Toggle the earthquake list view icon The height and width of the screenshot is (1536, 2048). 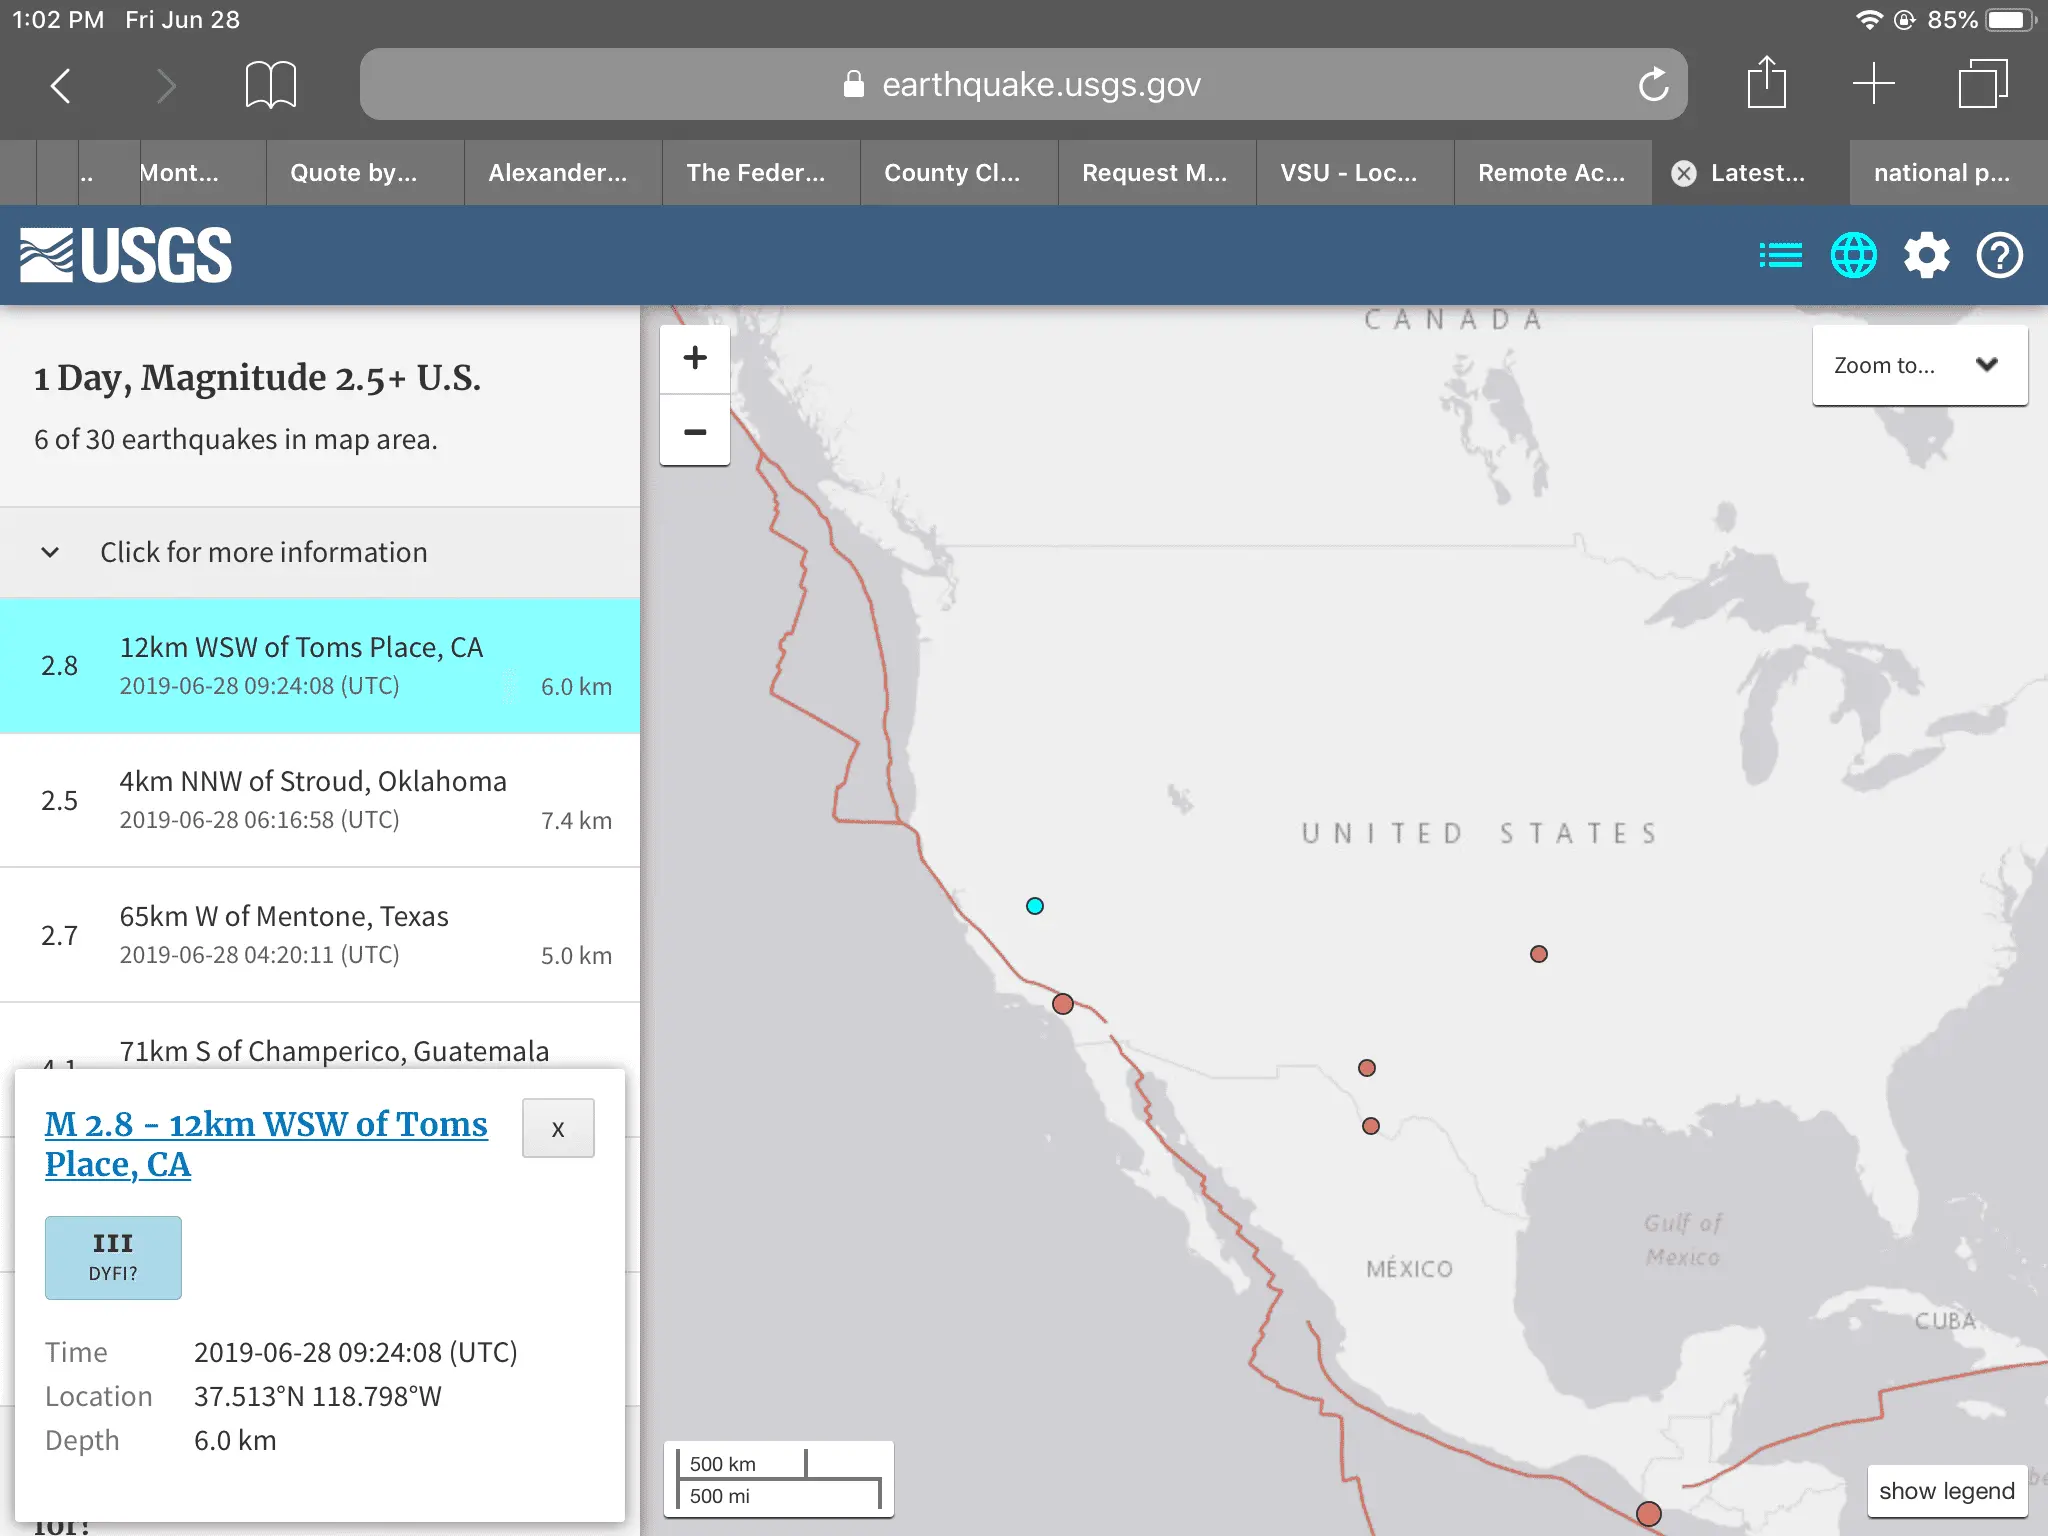(x=1780, y=256)
